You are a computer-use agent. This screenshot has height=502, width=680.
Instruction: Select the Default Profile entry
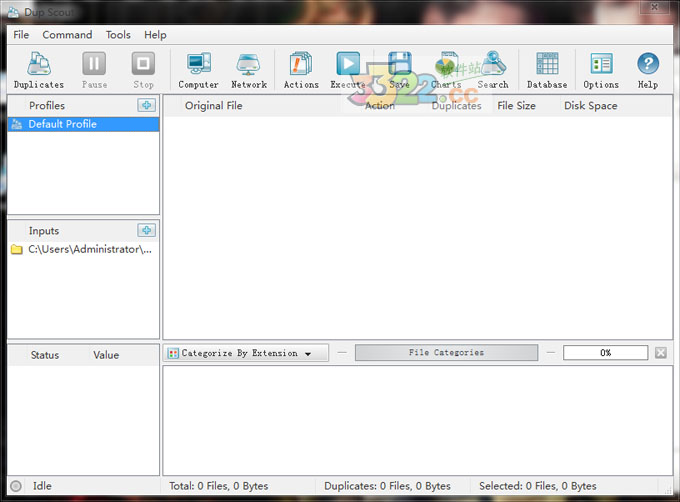pos(83,124)
